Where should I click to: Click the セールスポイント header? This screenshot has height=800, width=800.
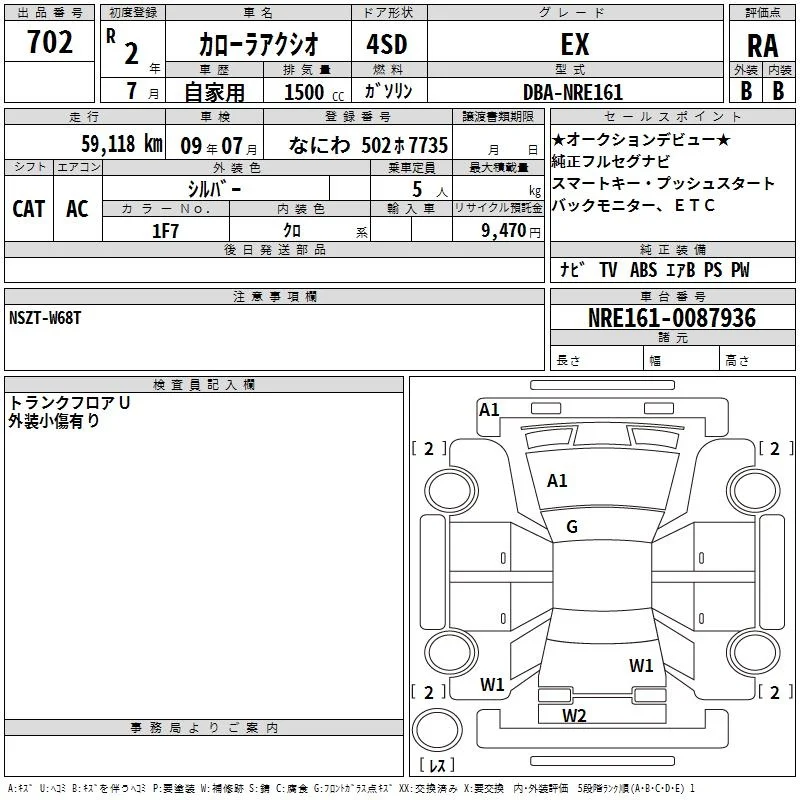coord(672,116)
